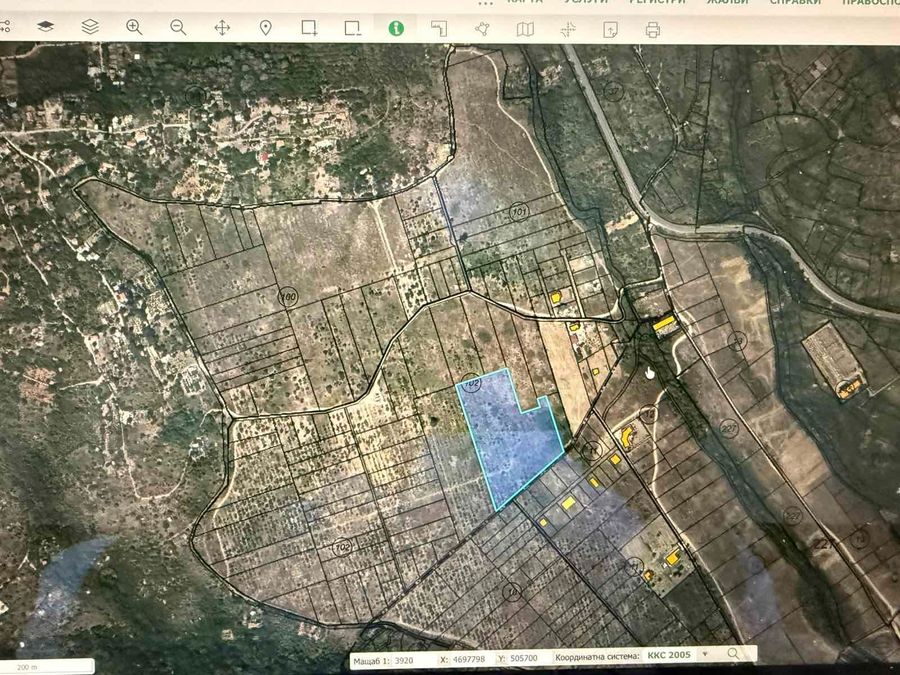Select the polygon area drawing tool

tap(482, 29)
